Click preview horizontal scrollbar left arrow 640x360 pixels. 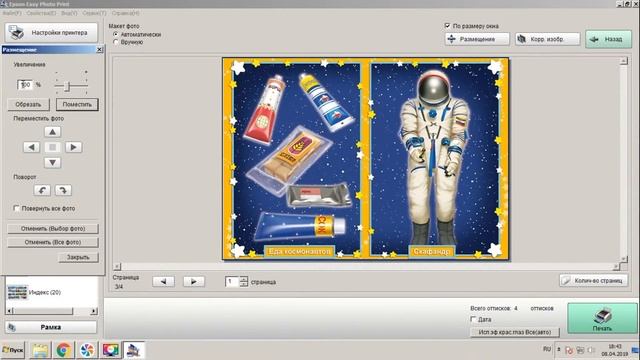click(x=117, y=267)
